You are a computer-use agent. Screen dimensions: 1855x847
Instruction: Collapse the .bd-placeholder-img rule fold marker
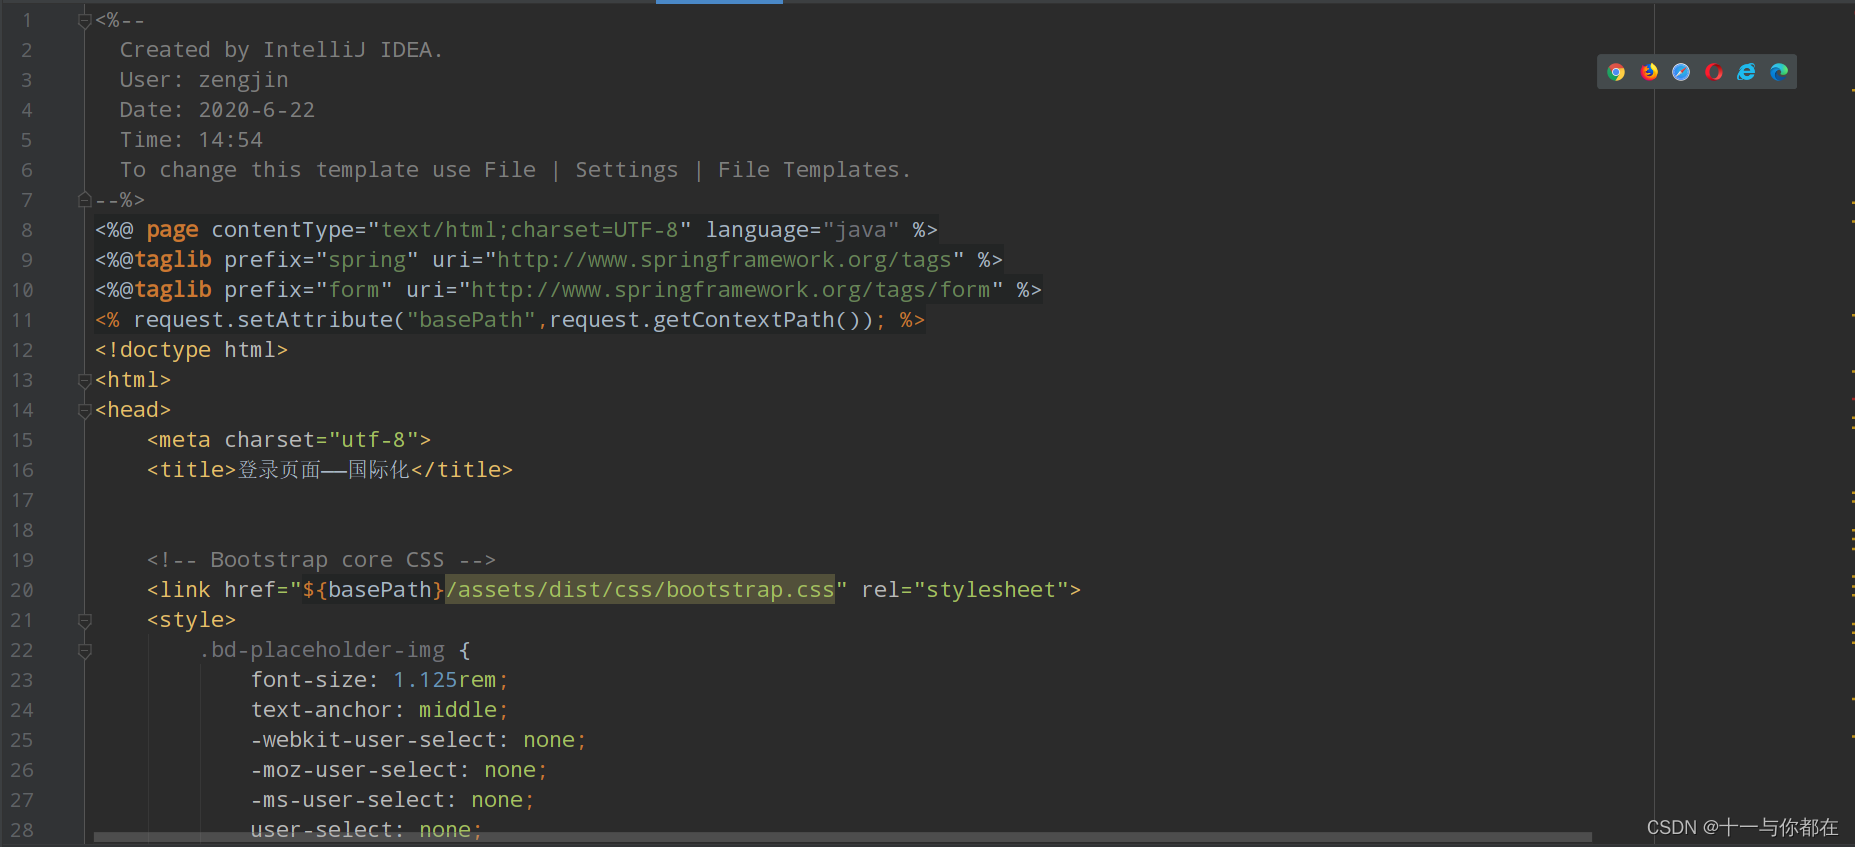tap(85, 651)
